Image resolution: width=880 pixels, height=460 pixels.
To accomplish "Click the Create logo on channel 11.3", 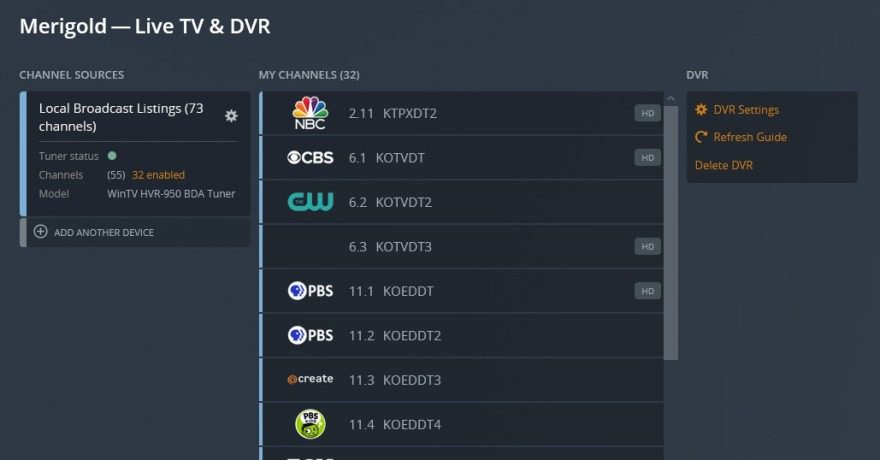I will tap(310, 380).
